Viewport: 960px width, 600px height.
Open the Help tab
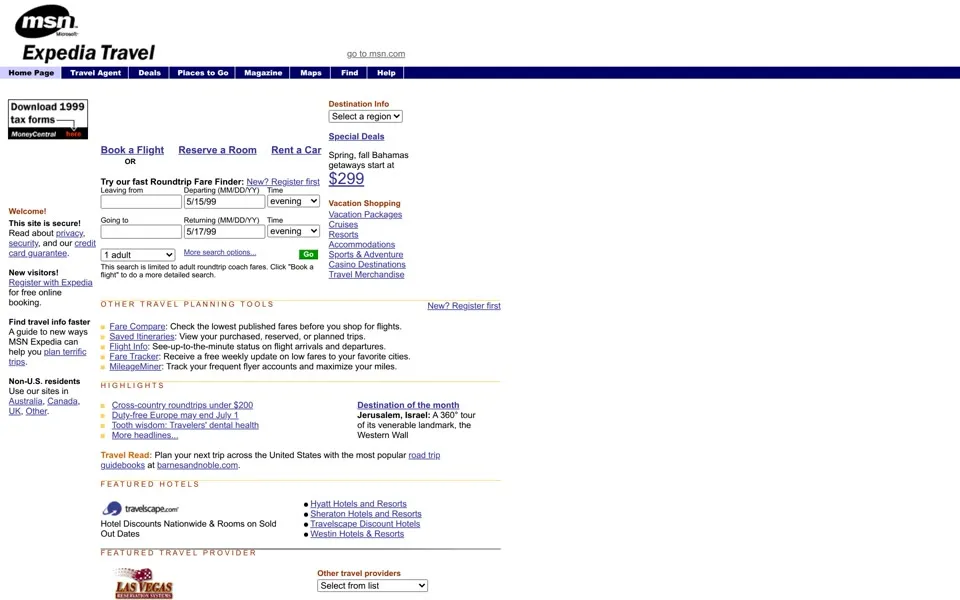tap(386, 73)
